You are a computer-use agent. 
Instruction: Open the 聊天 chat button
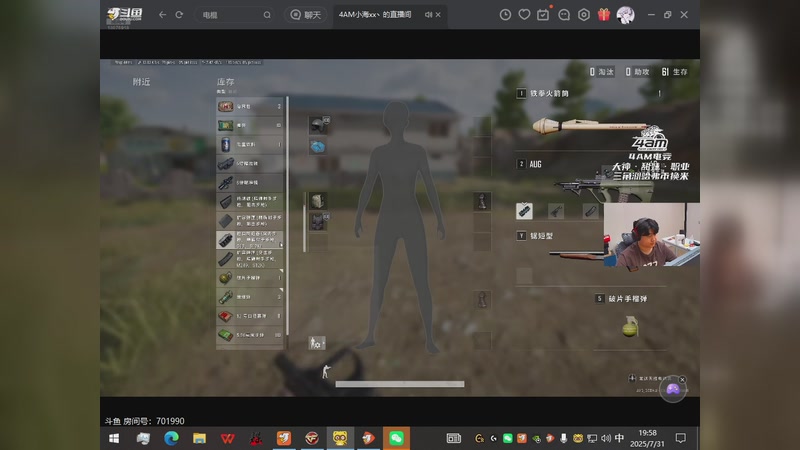[x=306, y=15]
